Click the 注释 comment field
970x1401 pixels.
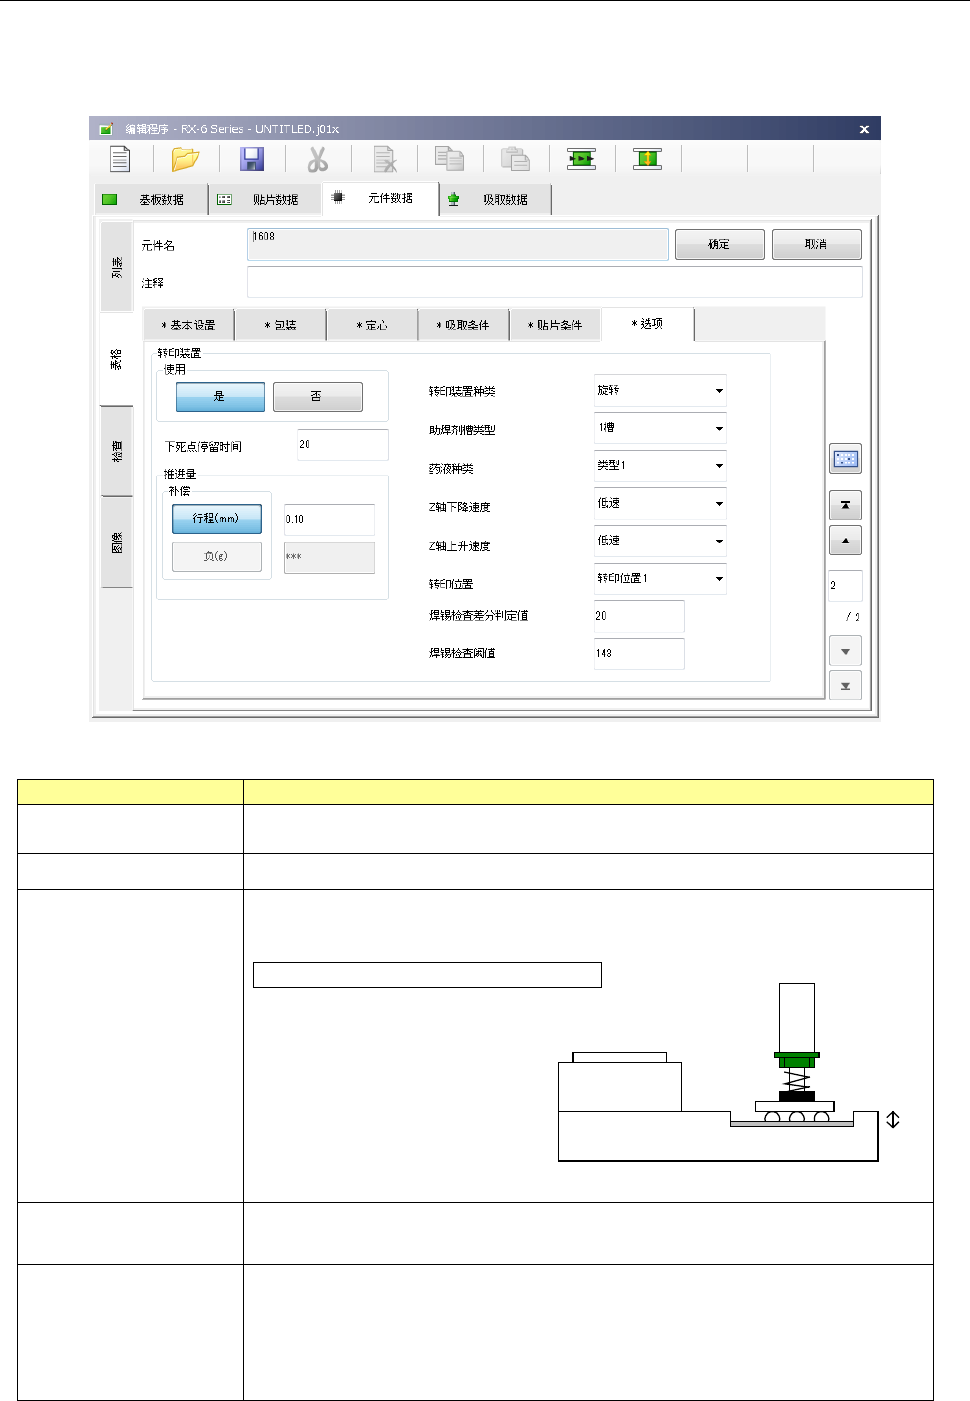pos(555,282)
